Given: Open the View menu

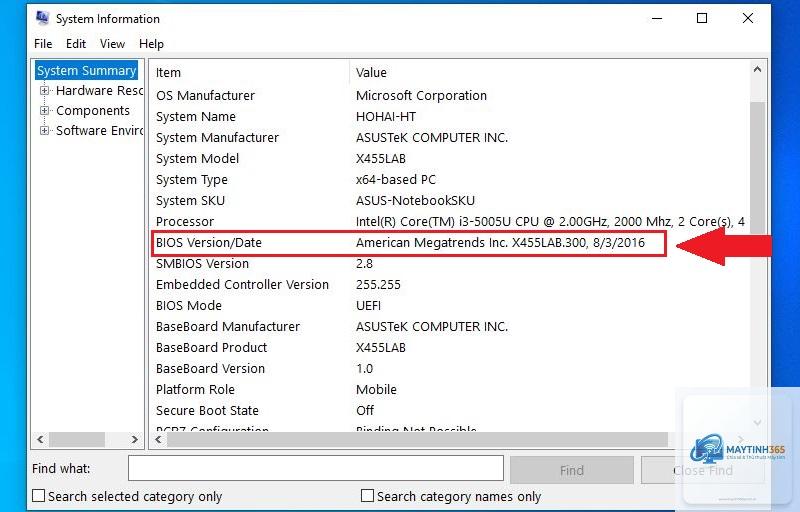Looking at the screenshot, I should (112, 44).
